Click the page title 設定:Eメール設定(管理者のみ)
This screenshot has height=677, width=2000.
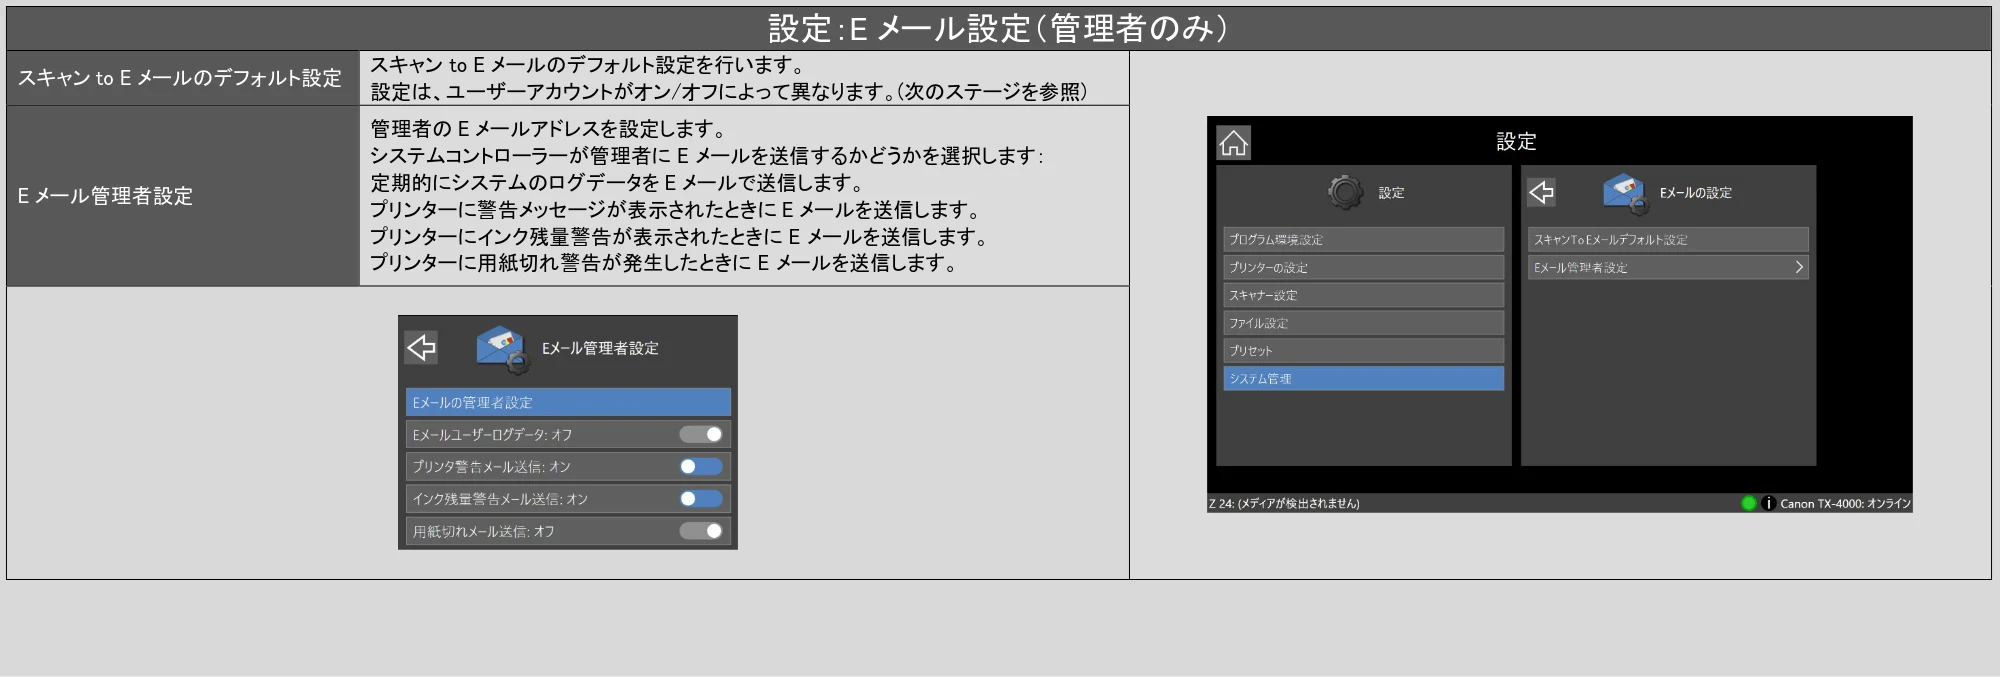point(998,28)
